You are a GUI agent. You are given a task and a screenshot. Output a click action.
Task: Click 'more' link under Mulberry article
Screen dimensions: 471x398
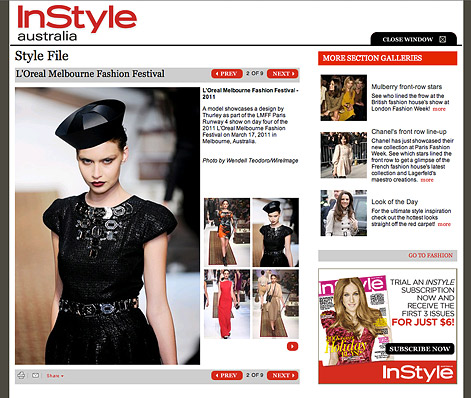point(439,109)
